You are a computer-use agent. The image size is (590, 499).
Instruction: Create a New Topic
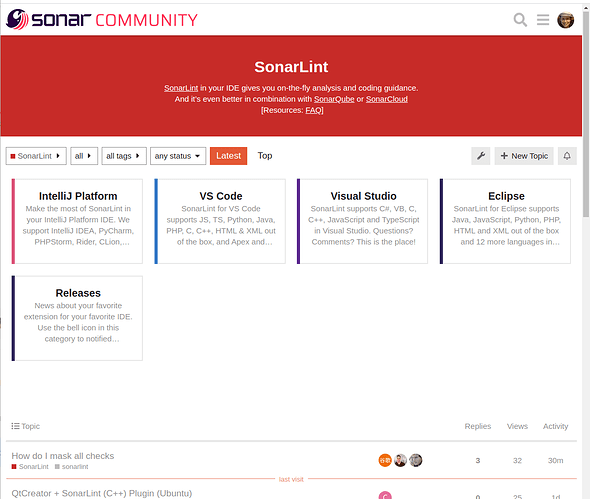click(x=524, y=156)
